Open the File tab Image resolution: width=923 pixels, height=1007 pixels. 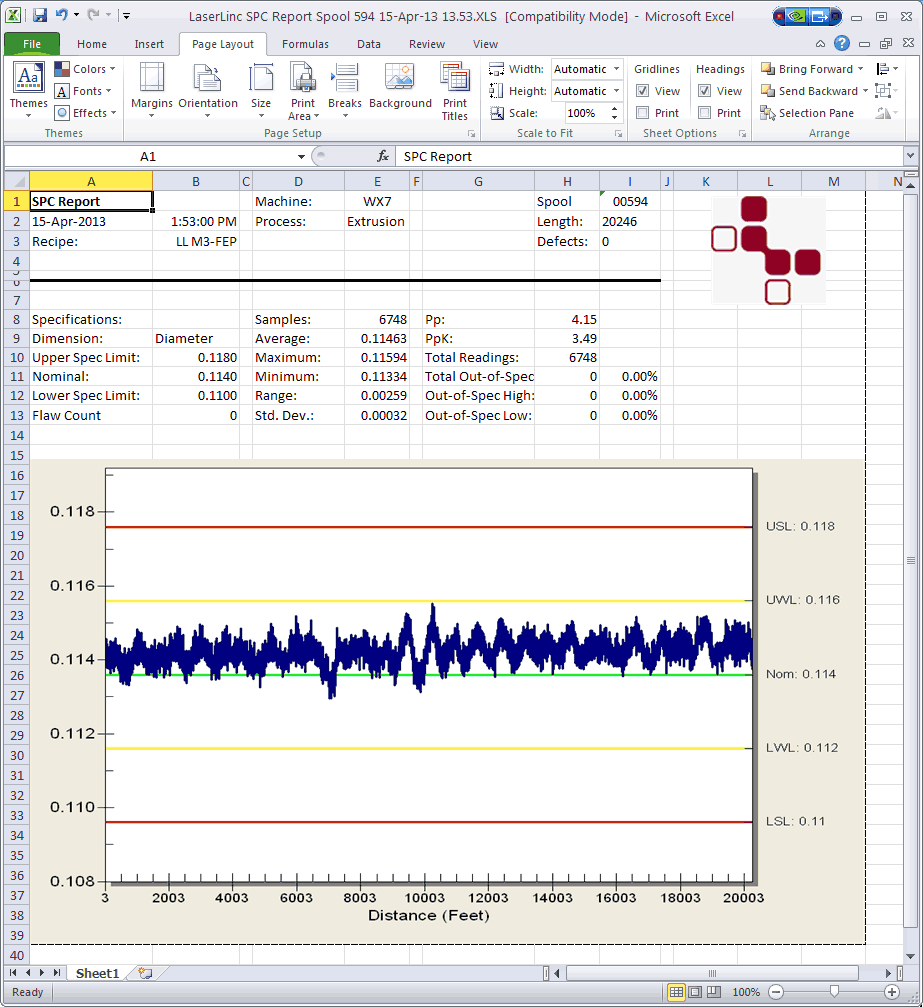(x=32, y=44)
